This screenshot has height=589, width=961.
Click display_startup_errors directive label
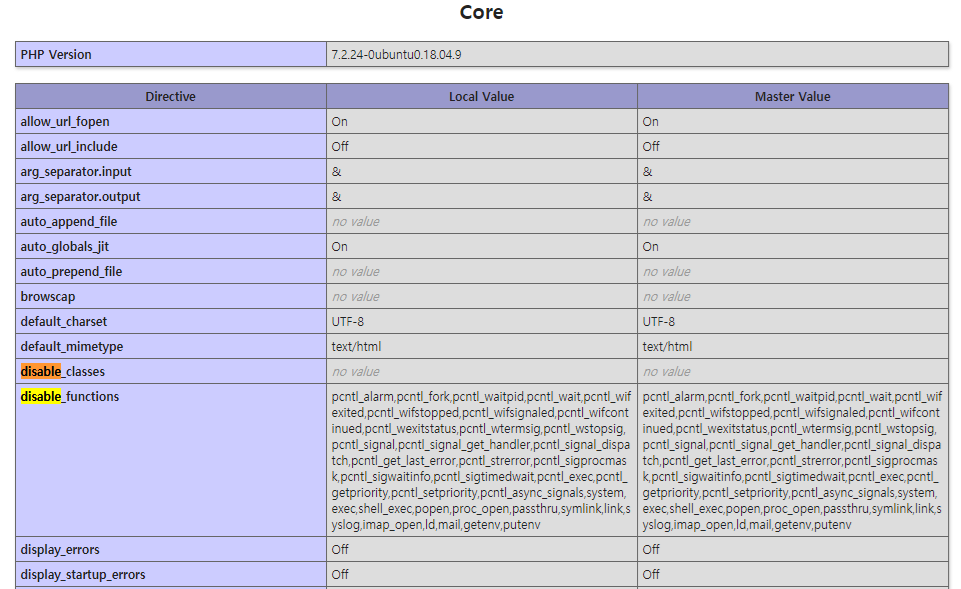tap(83, 575)
